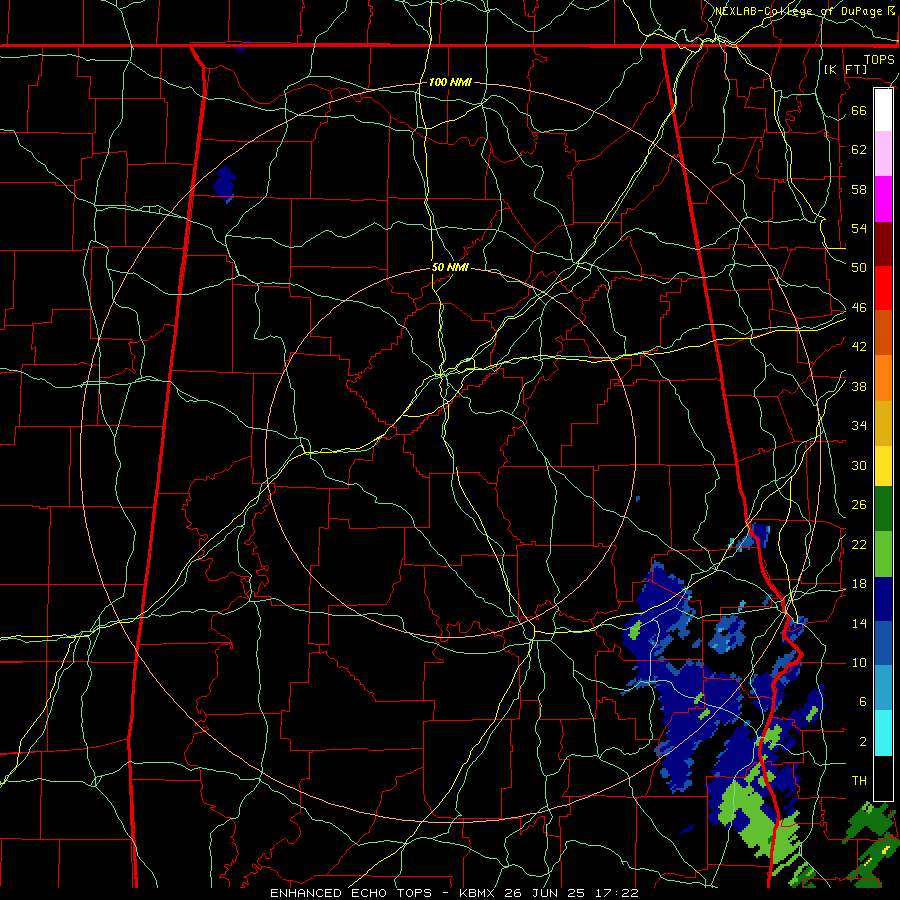Click the "2" legend value
Screen dimensions: 900x900
click(863, 742)
